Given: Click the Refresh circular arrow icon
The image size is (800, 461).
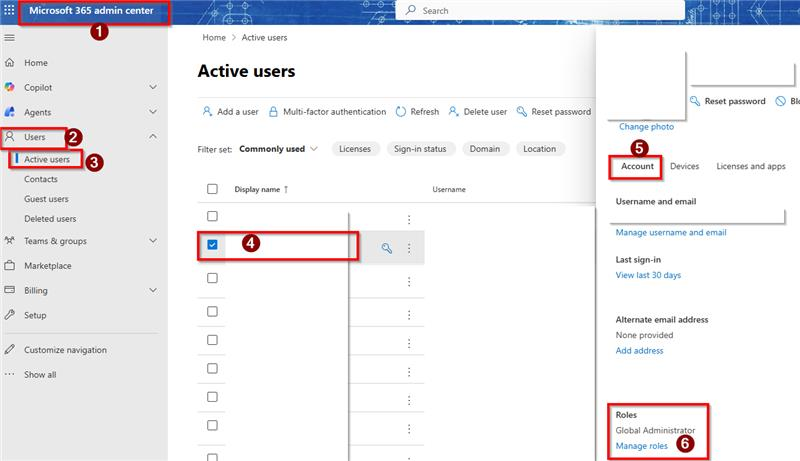Looking at the screenshot, I should click(x=401, y=111).
